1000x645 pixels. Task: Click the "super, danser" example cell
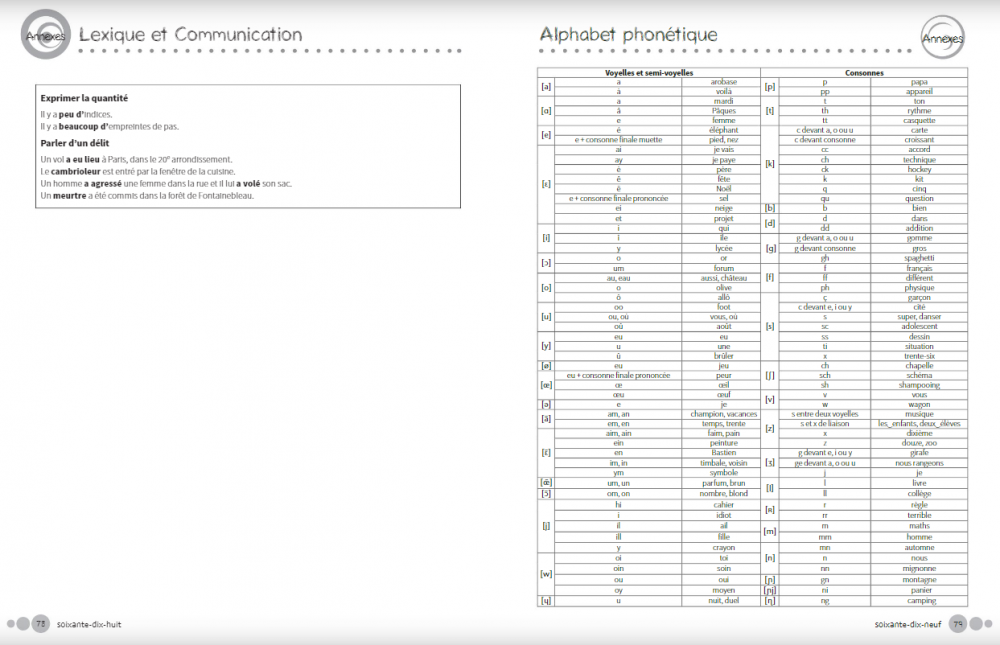click(919, 316)
